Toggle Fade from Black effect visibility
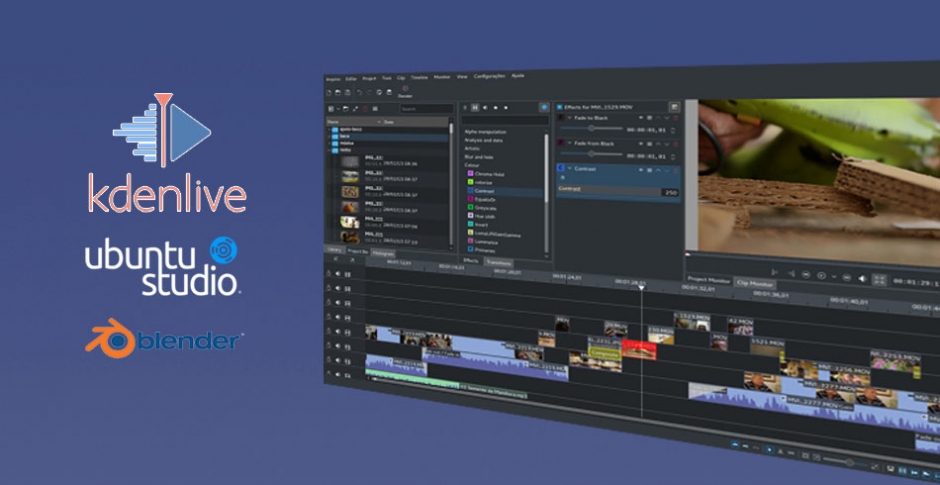Image resolution: width=940 pixels, height=485 pixels. [641, 144]
